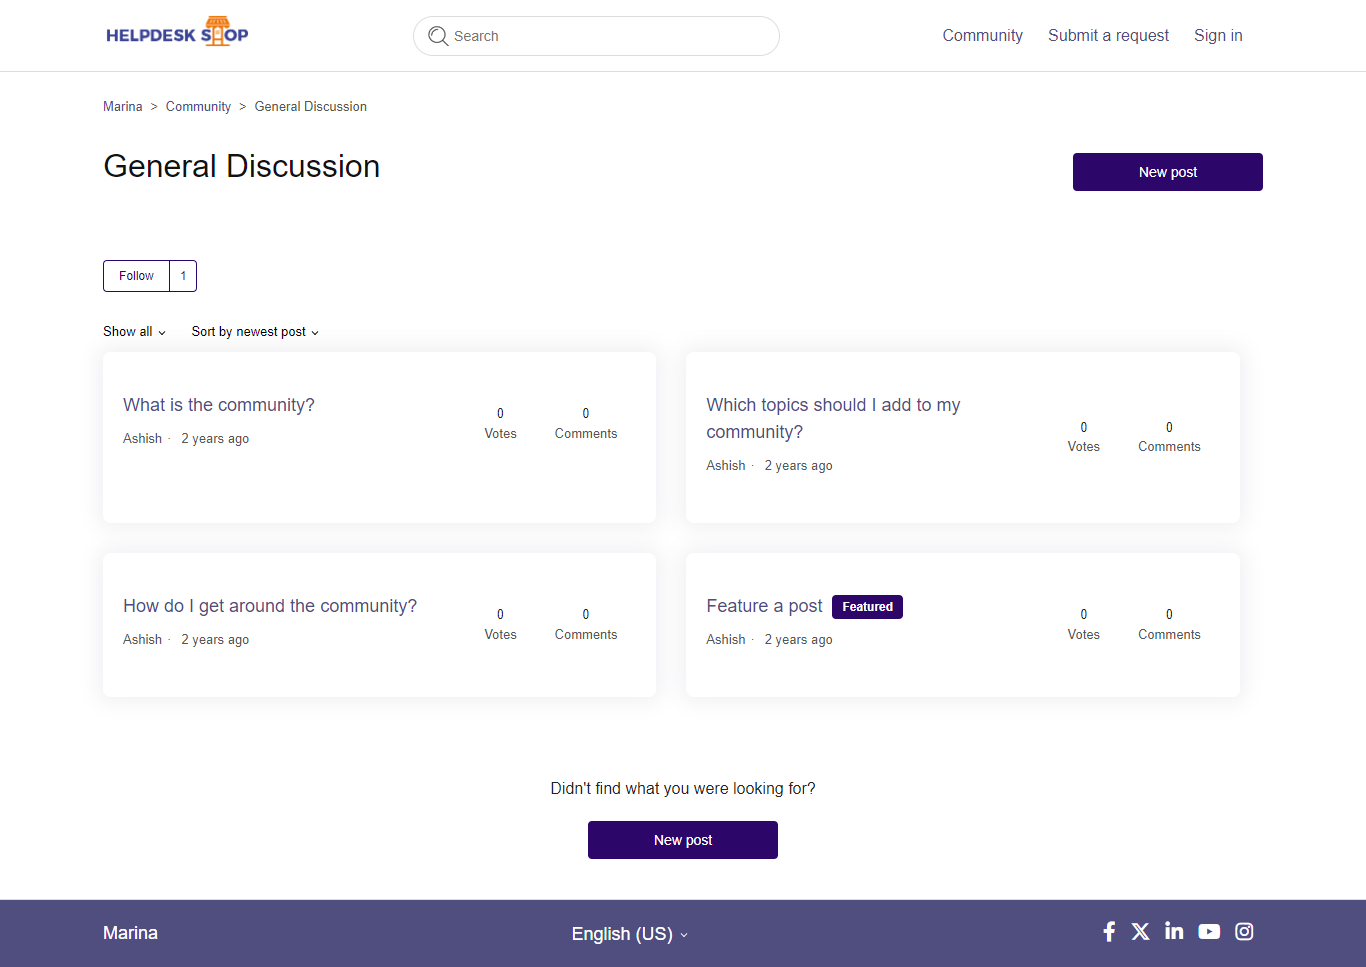Open the English (US) language selector
Screen dimensions: 1366x967
(x=629, y=934)
